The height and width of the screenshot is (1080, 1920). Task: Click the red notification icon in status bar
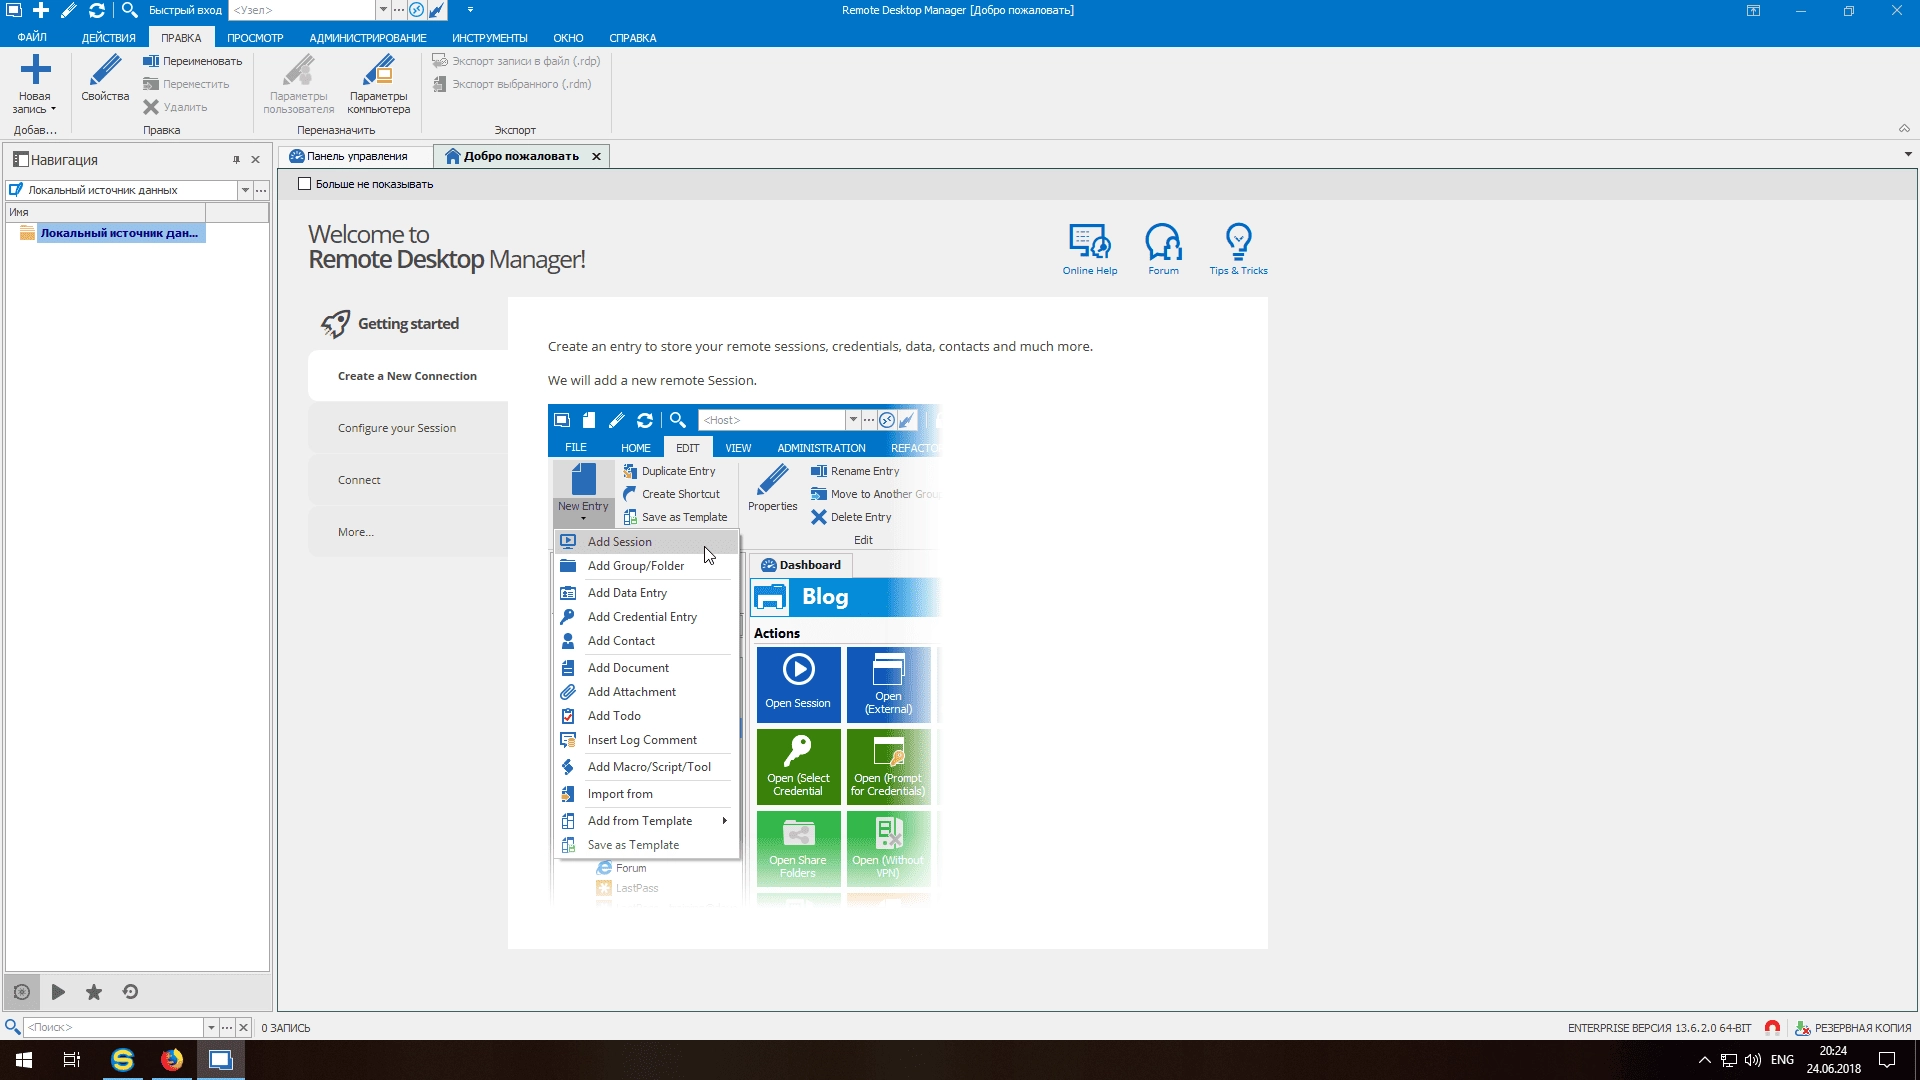pos(1772,1028)
